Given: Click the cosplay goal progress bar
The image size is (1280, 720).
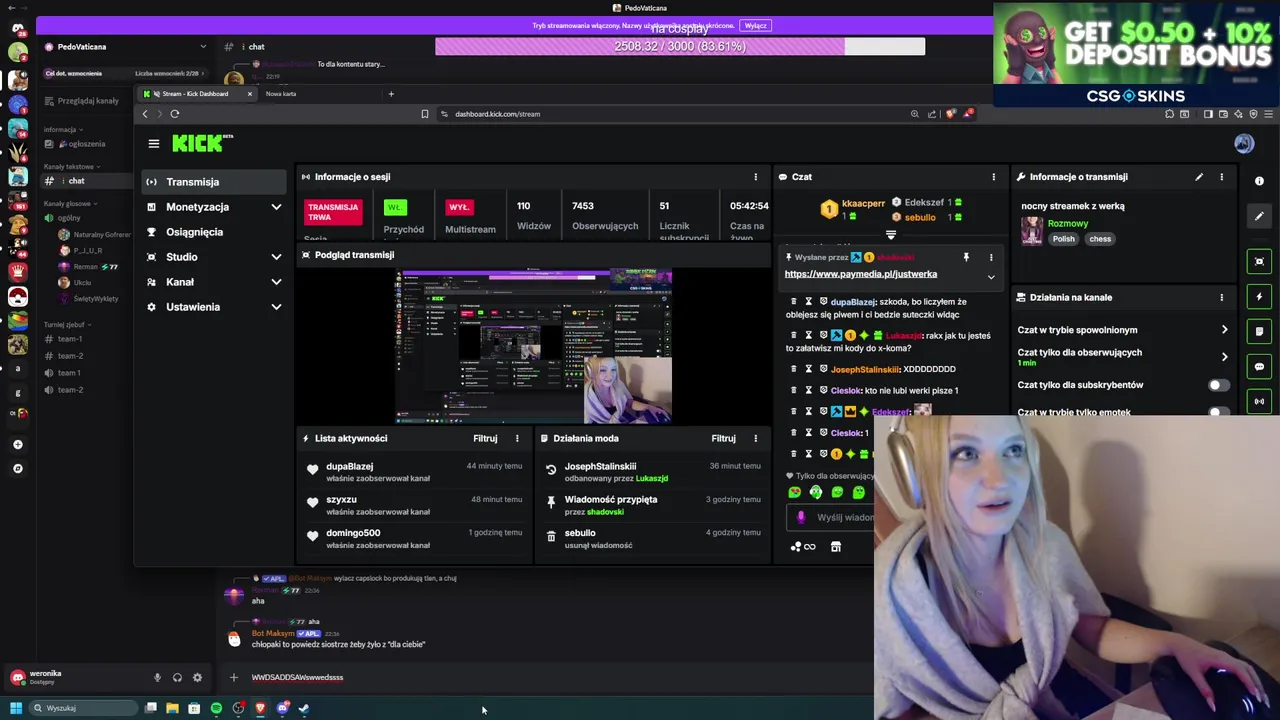Looking at the screenshot, I should [680, 46].
